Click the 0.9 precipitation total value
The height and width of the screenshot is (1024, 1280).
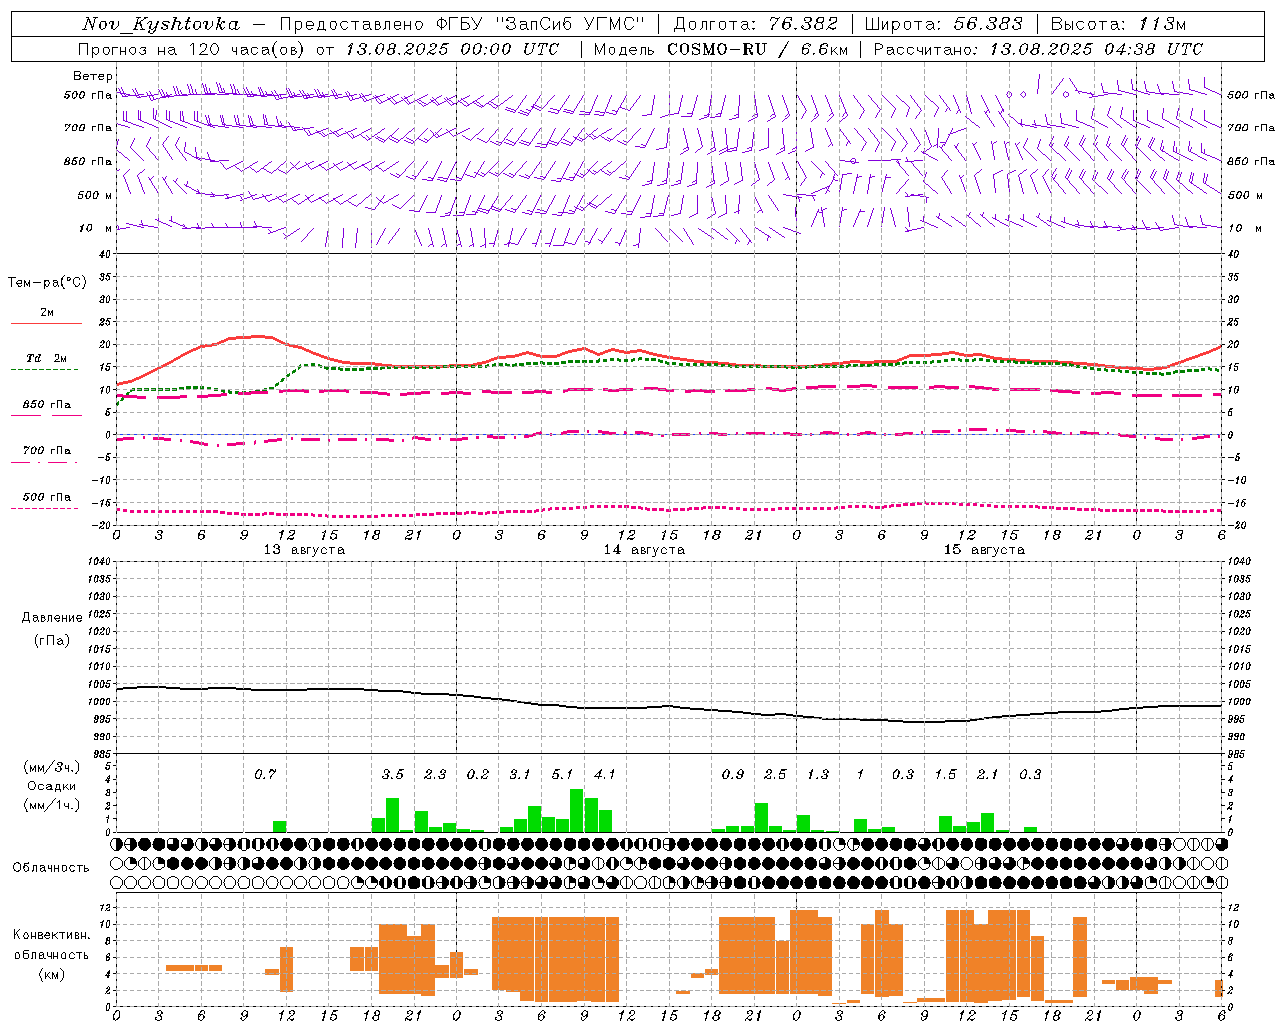(x=733, y=774)
